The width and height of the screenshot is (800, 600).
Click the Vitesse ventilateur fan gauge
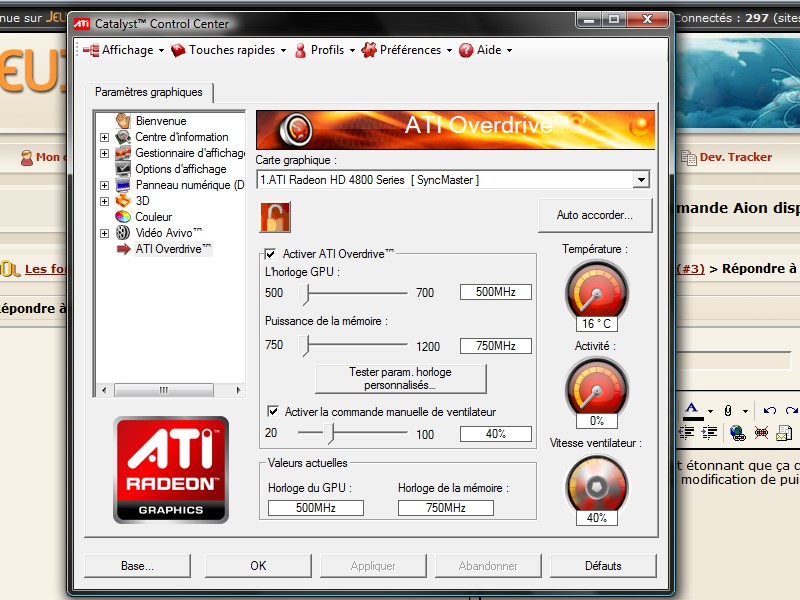click(x=596, y=484)
